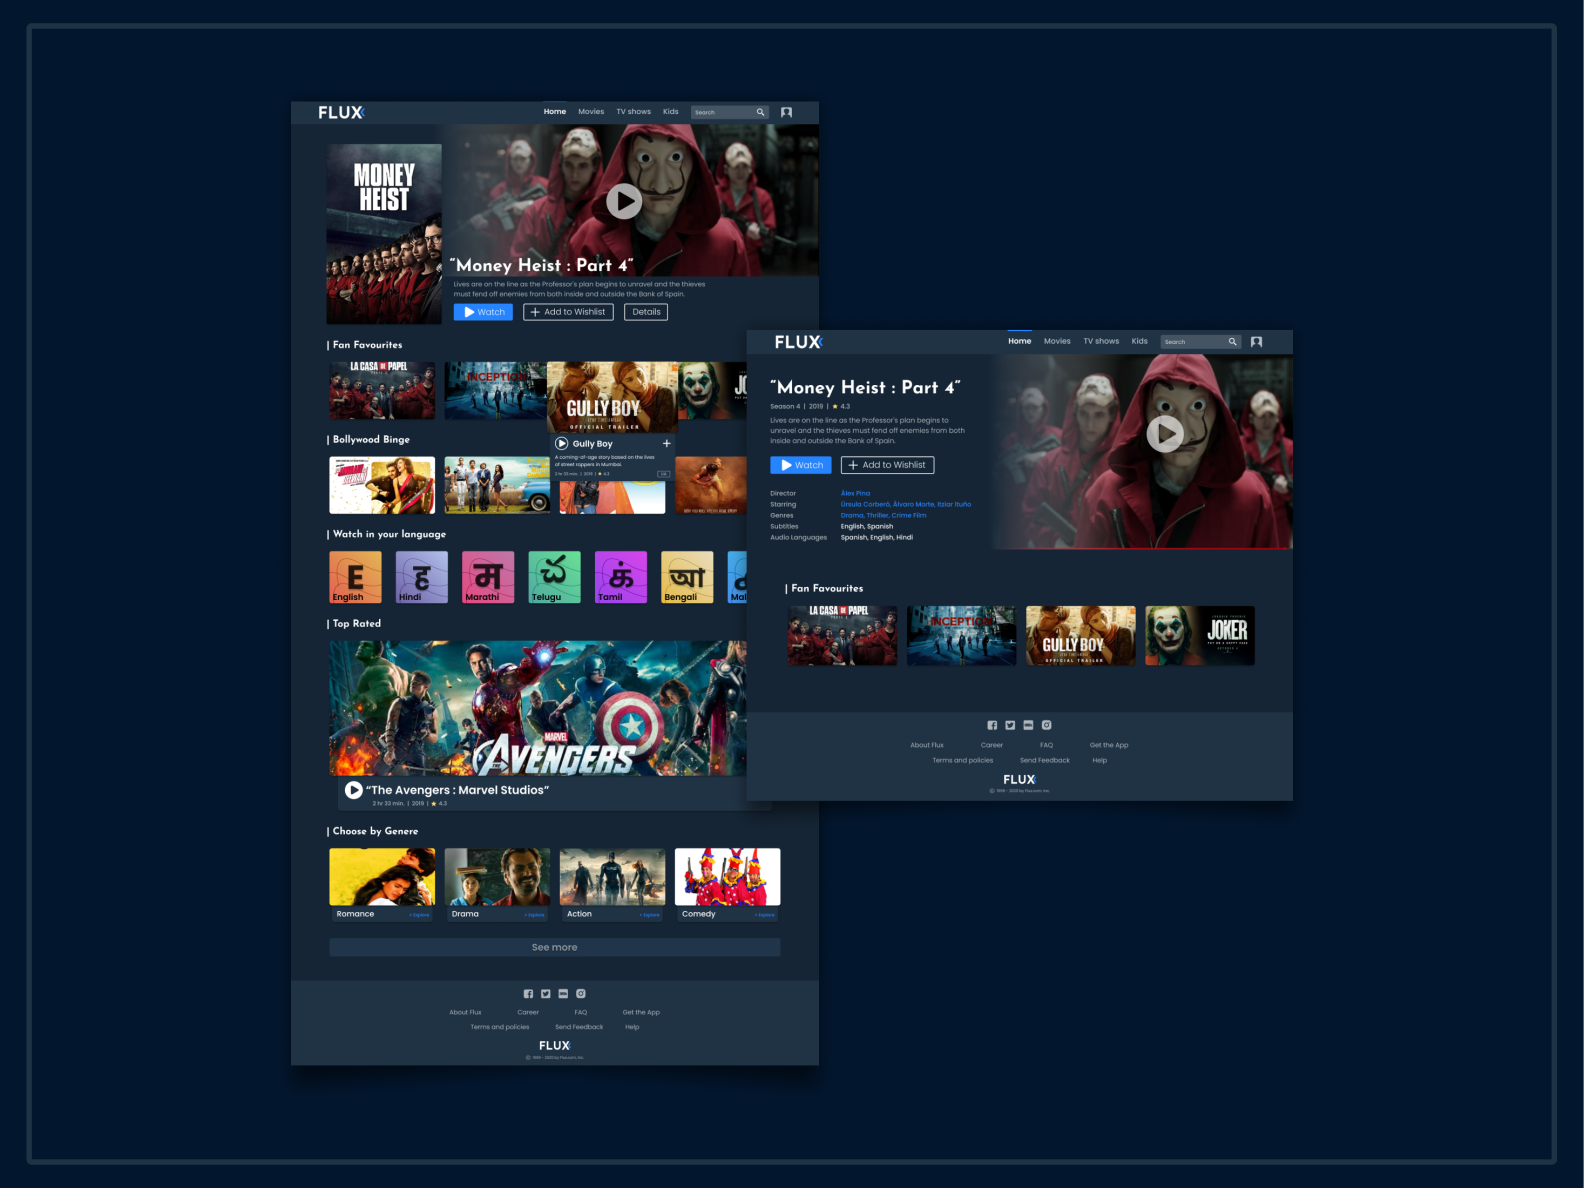This screenshot has height=1188, width=1584.
Task: Click IMDb icon in home page footer
Action: (x=563, y=994)
